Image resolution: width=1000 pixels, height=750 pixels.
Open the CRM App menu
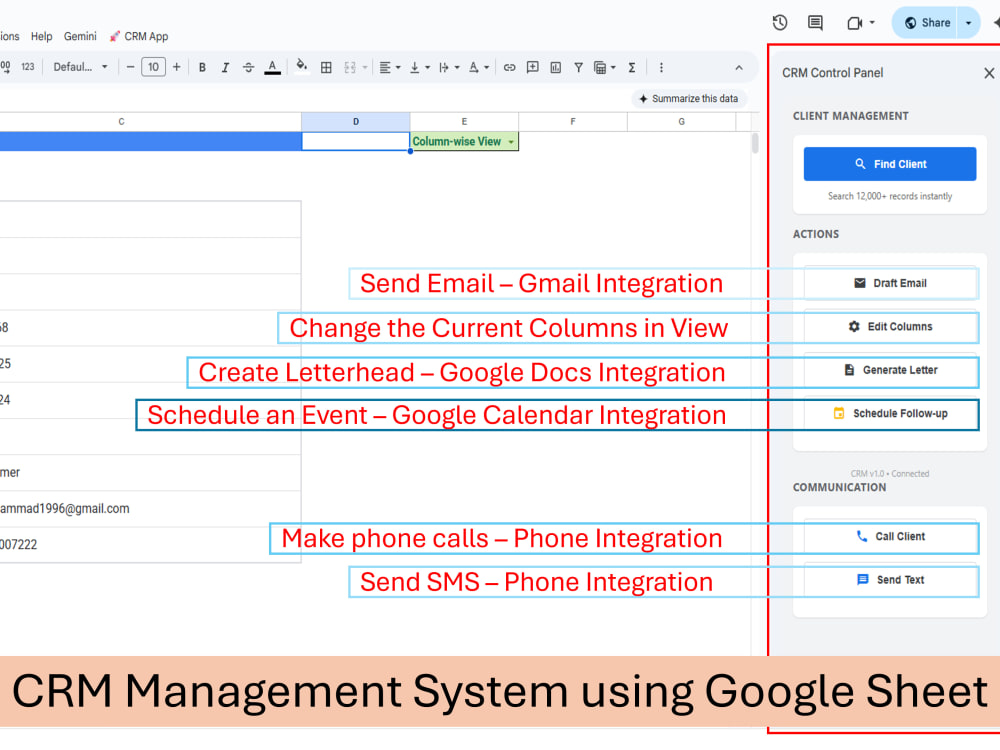tap(139, 36)
